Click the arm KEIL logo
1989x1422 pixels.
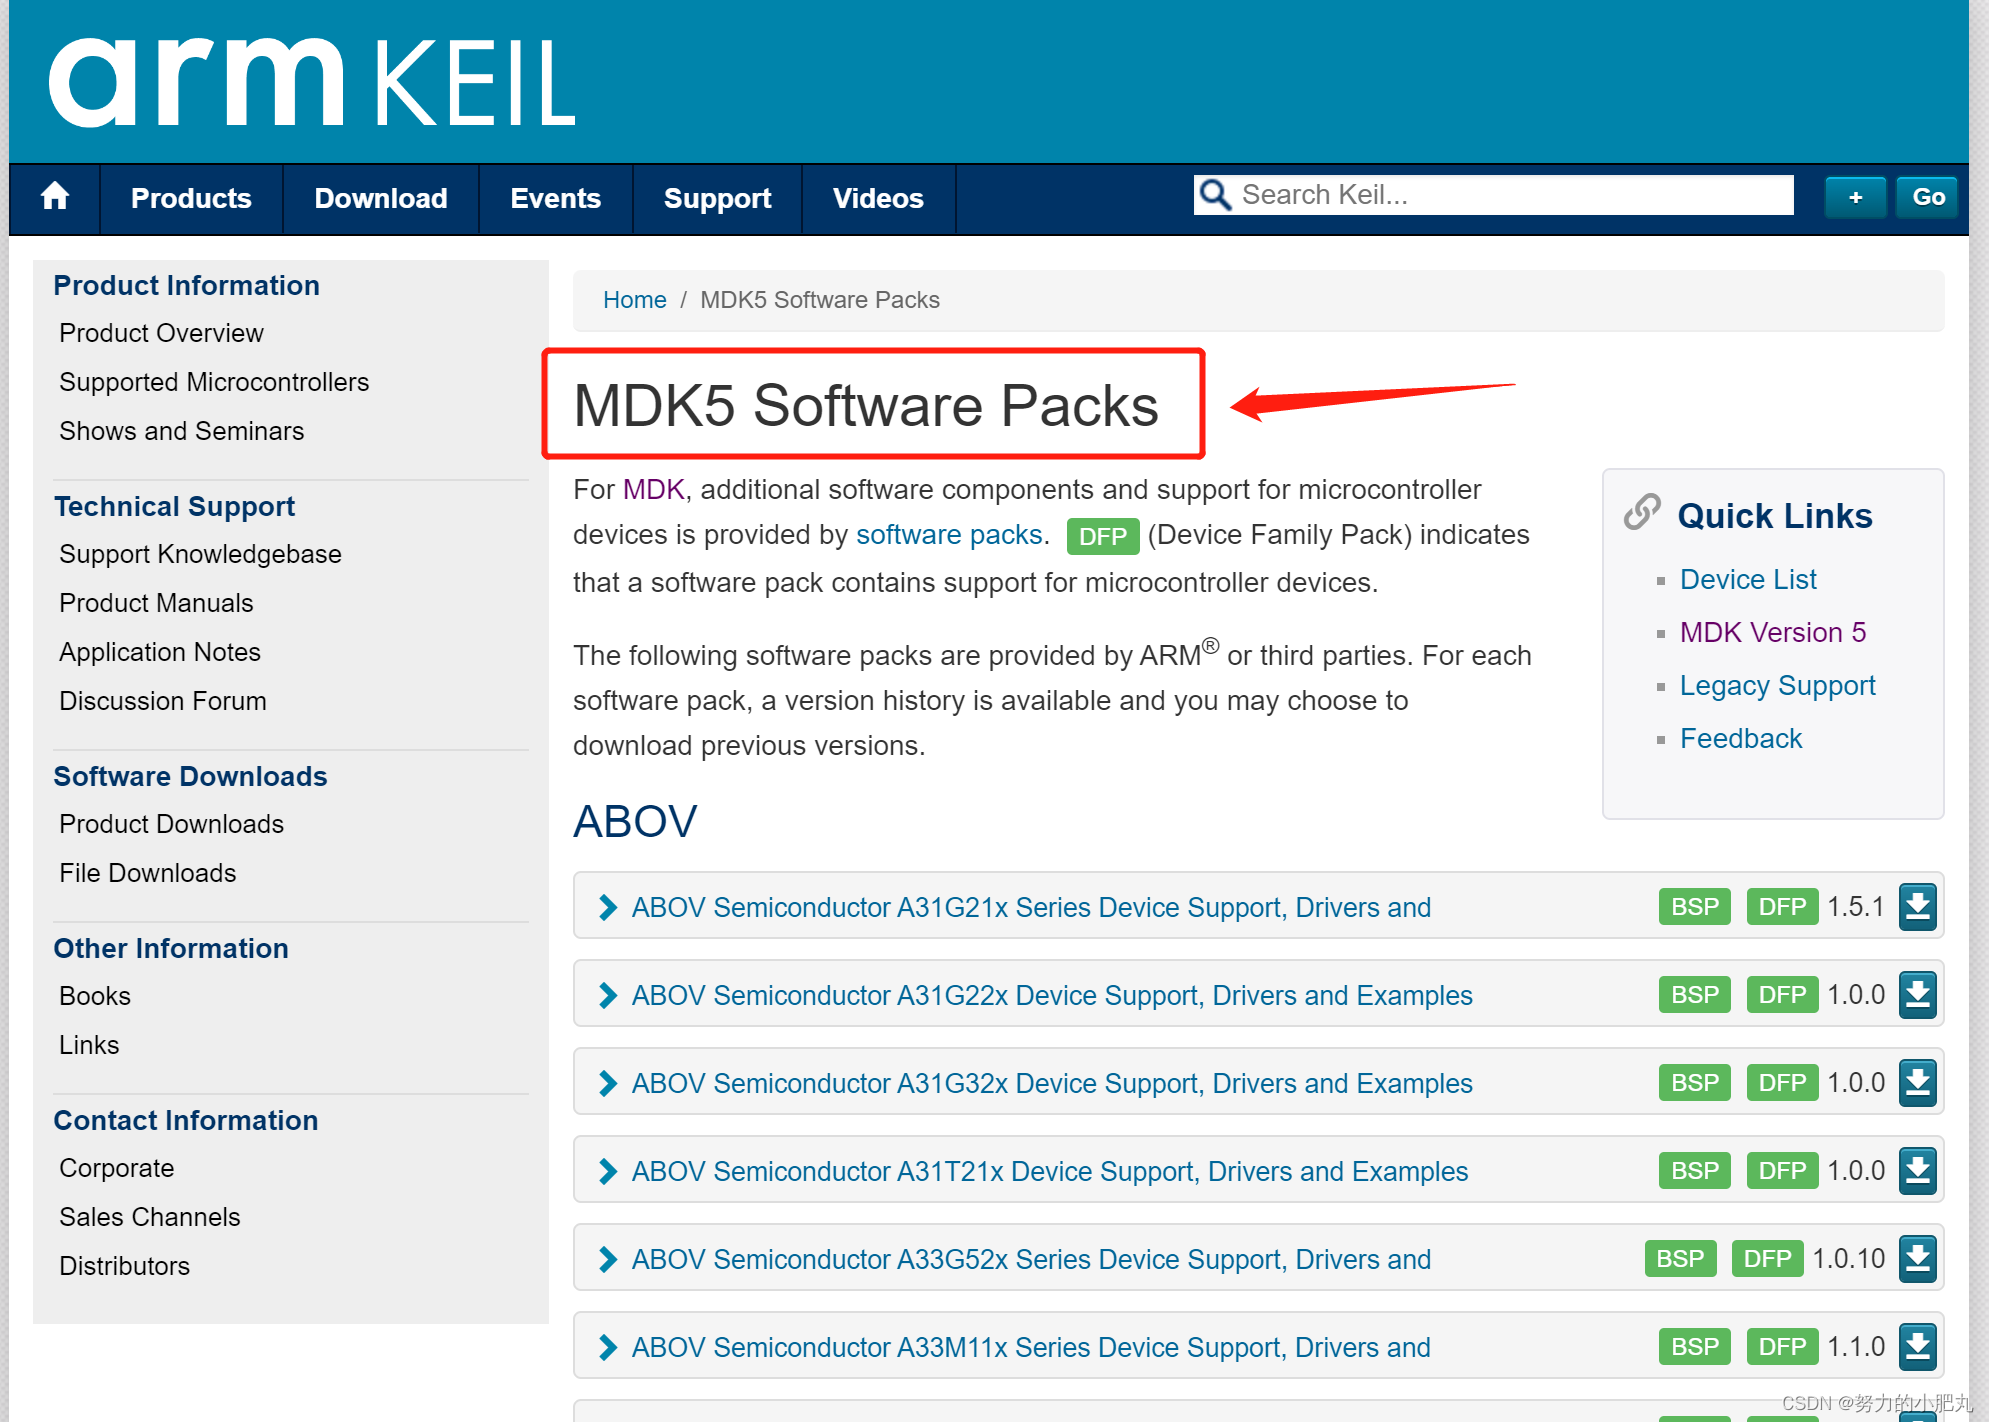click(312, 83)
